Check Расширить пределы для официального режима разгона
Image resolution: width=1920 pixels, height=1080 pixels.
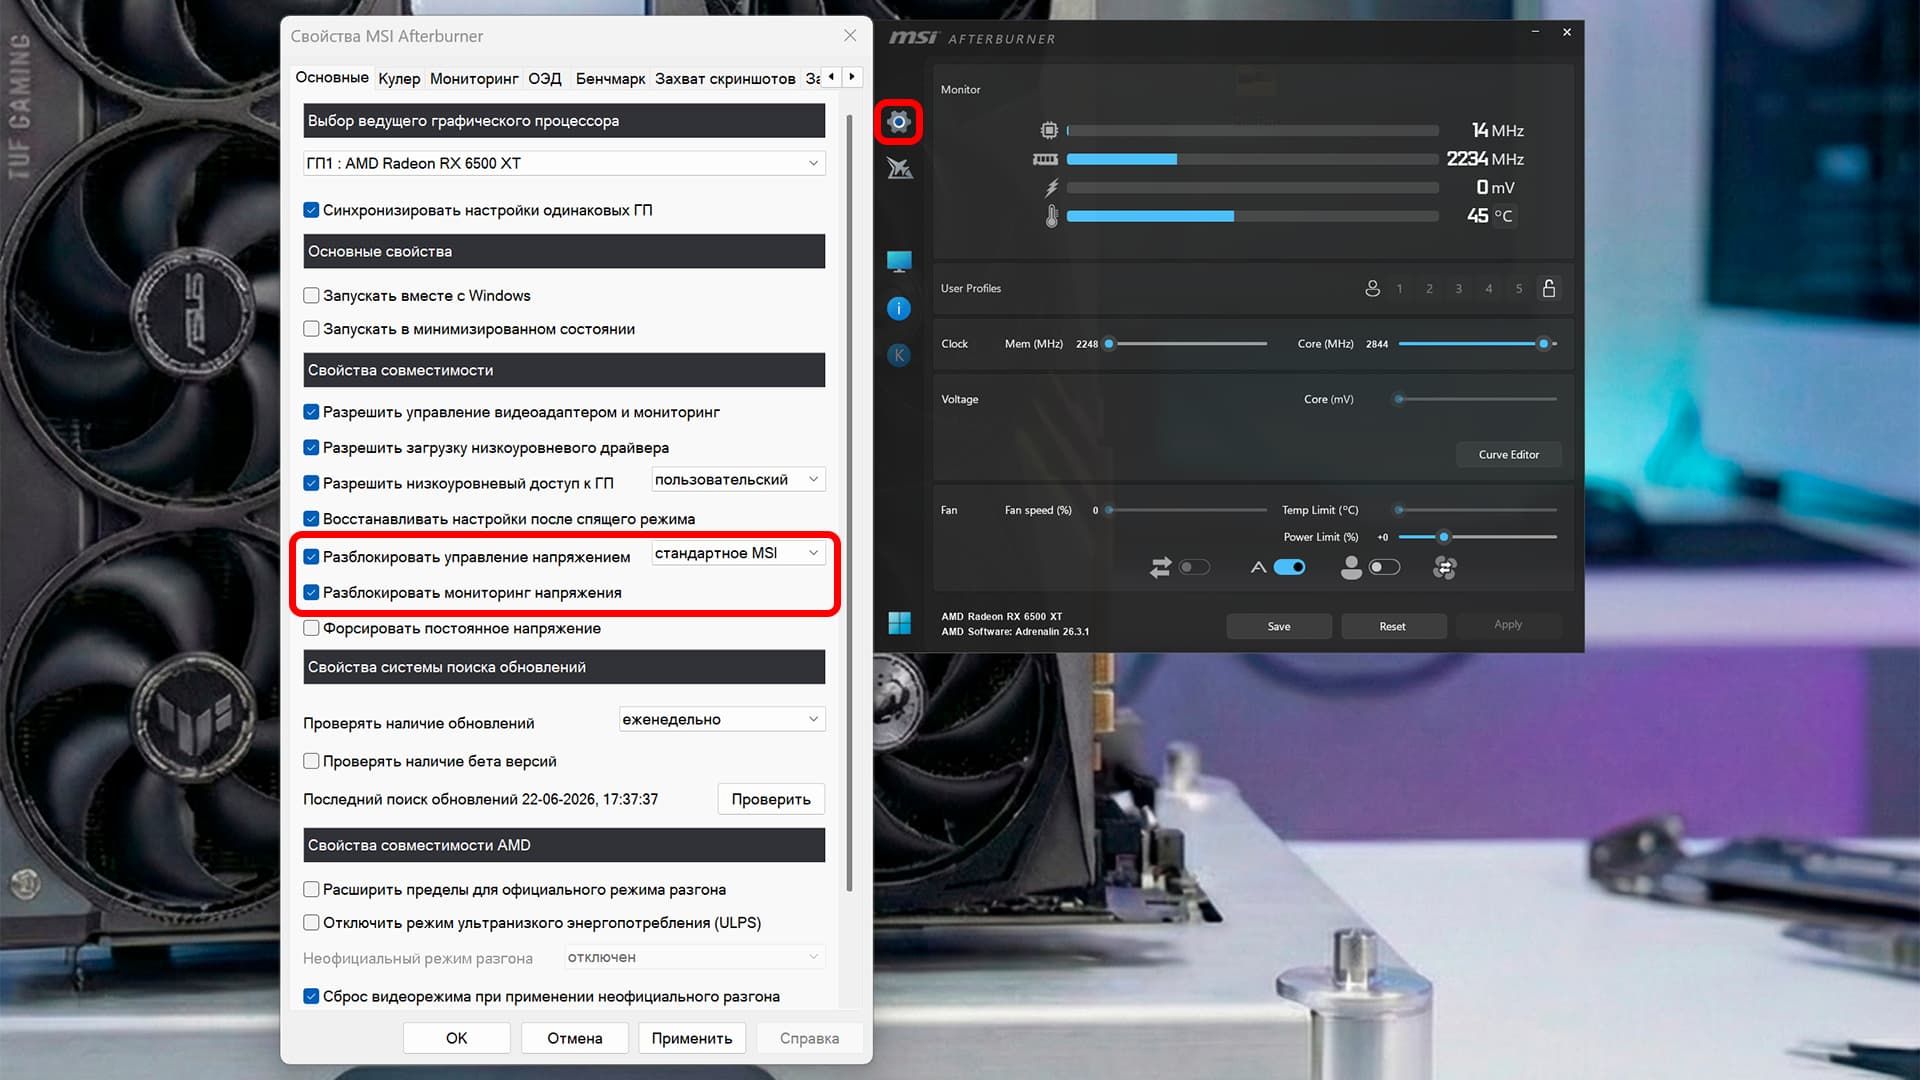(311, 889)
